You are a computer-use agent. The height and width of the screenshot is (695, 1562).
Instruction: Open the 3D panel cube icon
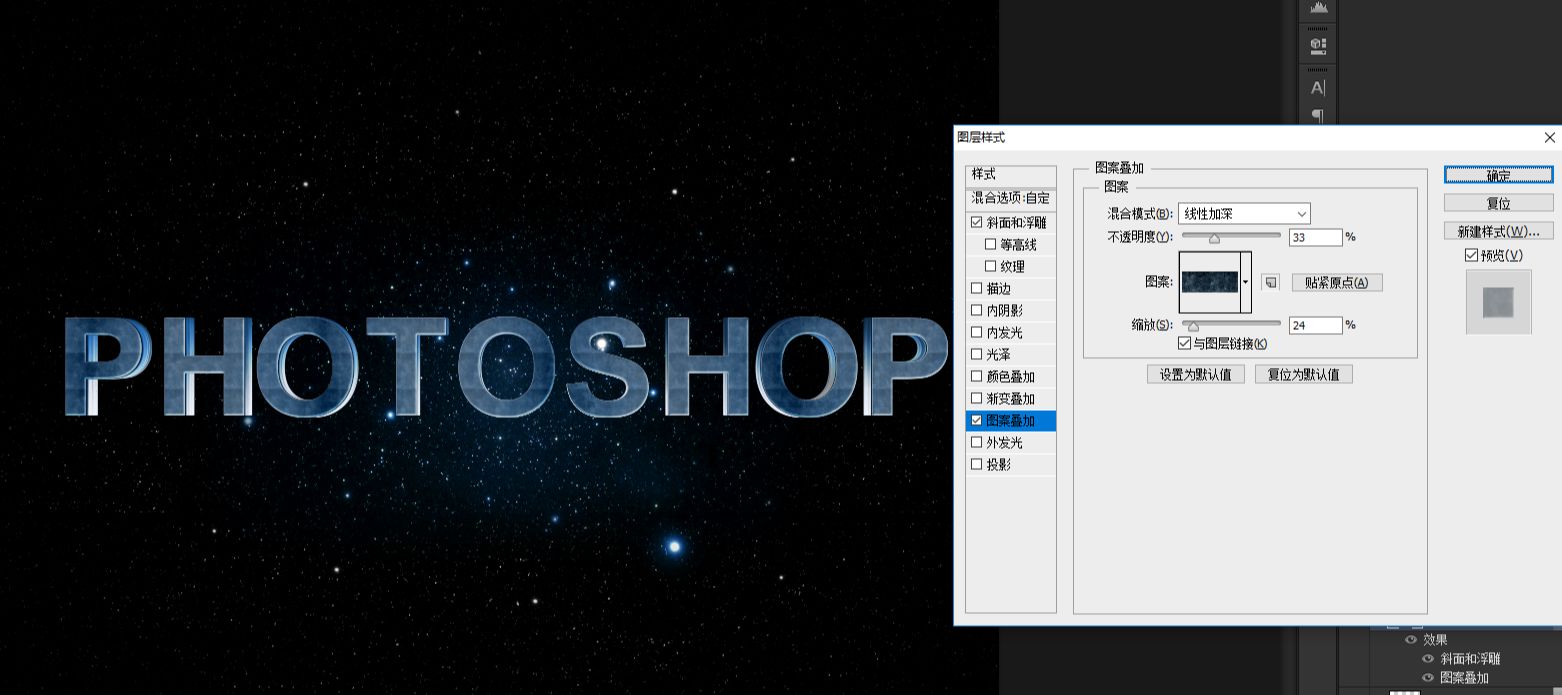tap(1318, 45)
